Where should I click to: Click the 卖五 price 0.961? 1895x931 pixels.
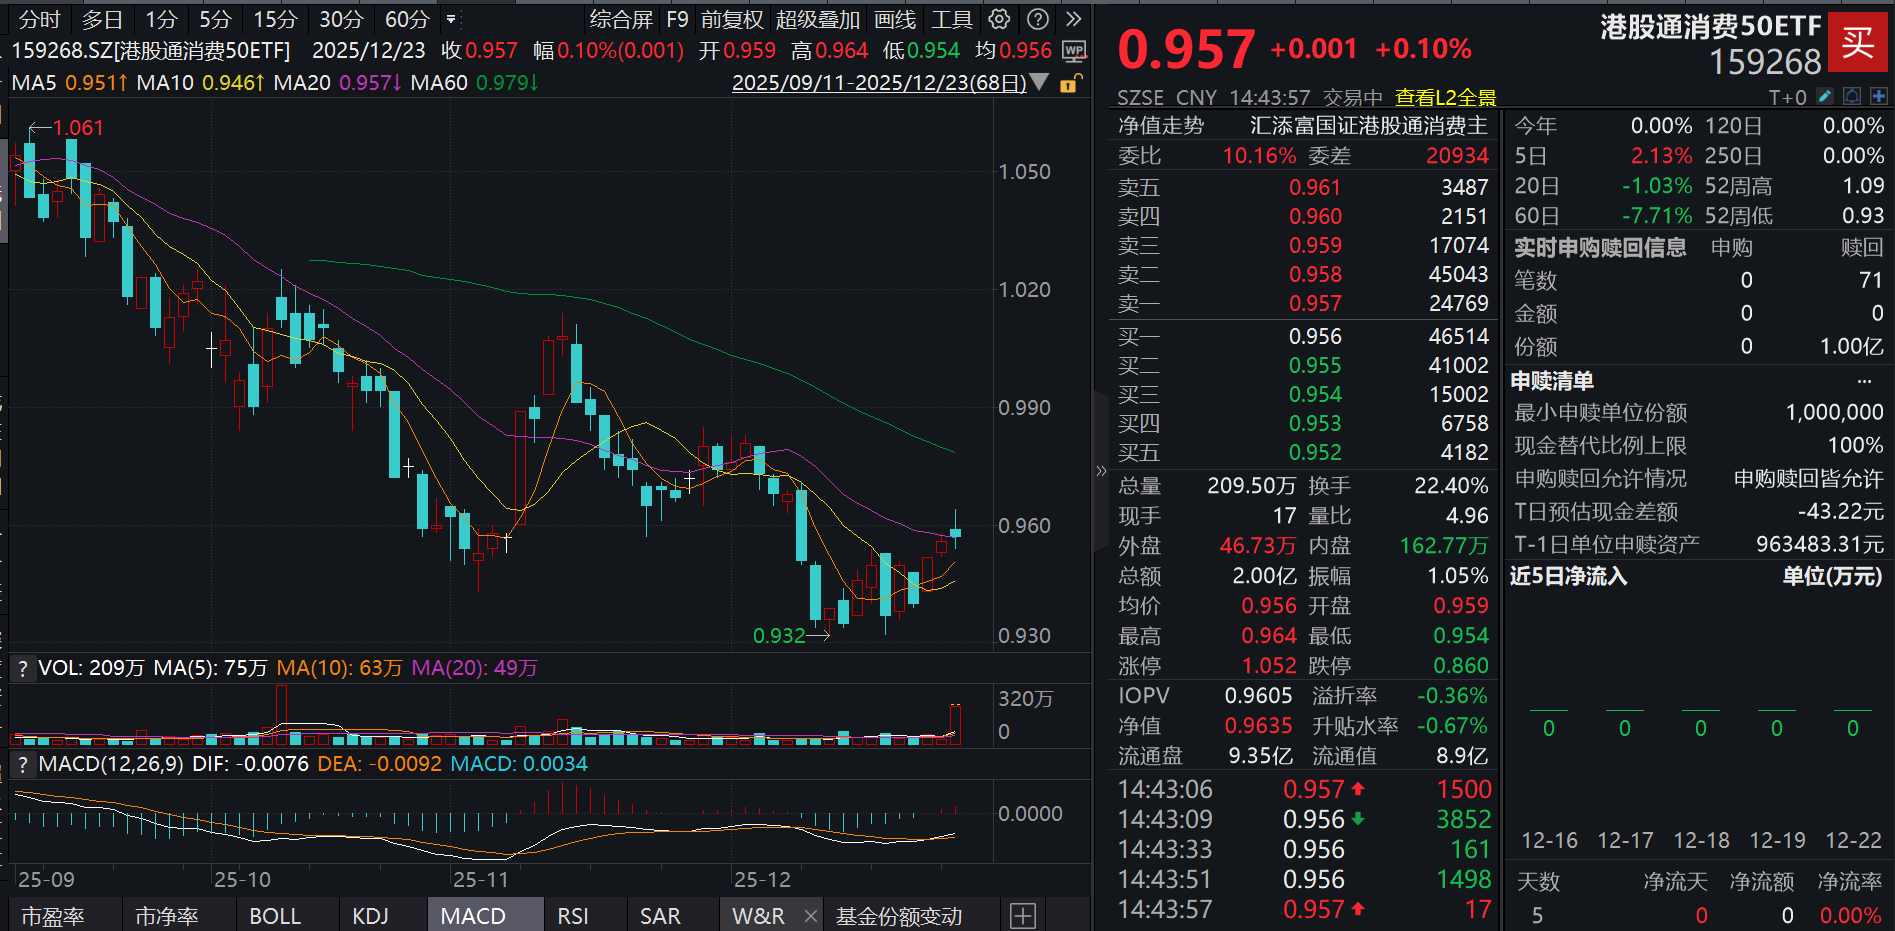coord(1315,187)
